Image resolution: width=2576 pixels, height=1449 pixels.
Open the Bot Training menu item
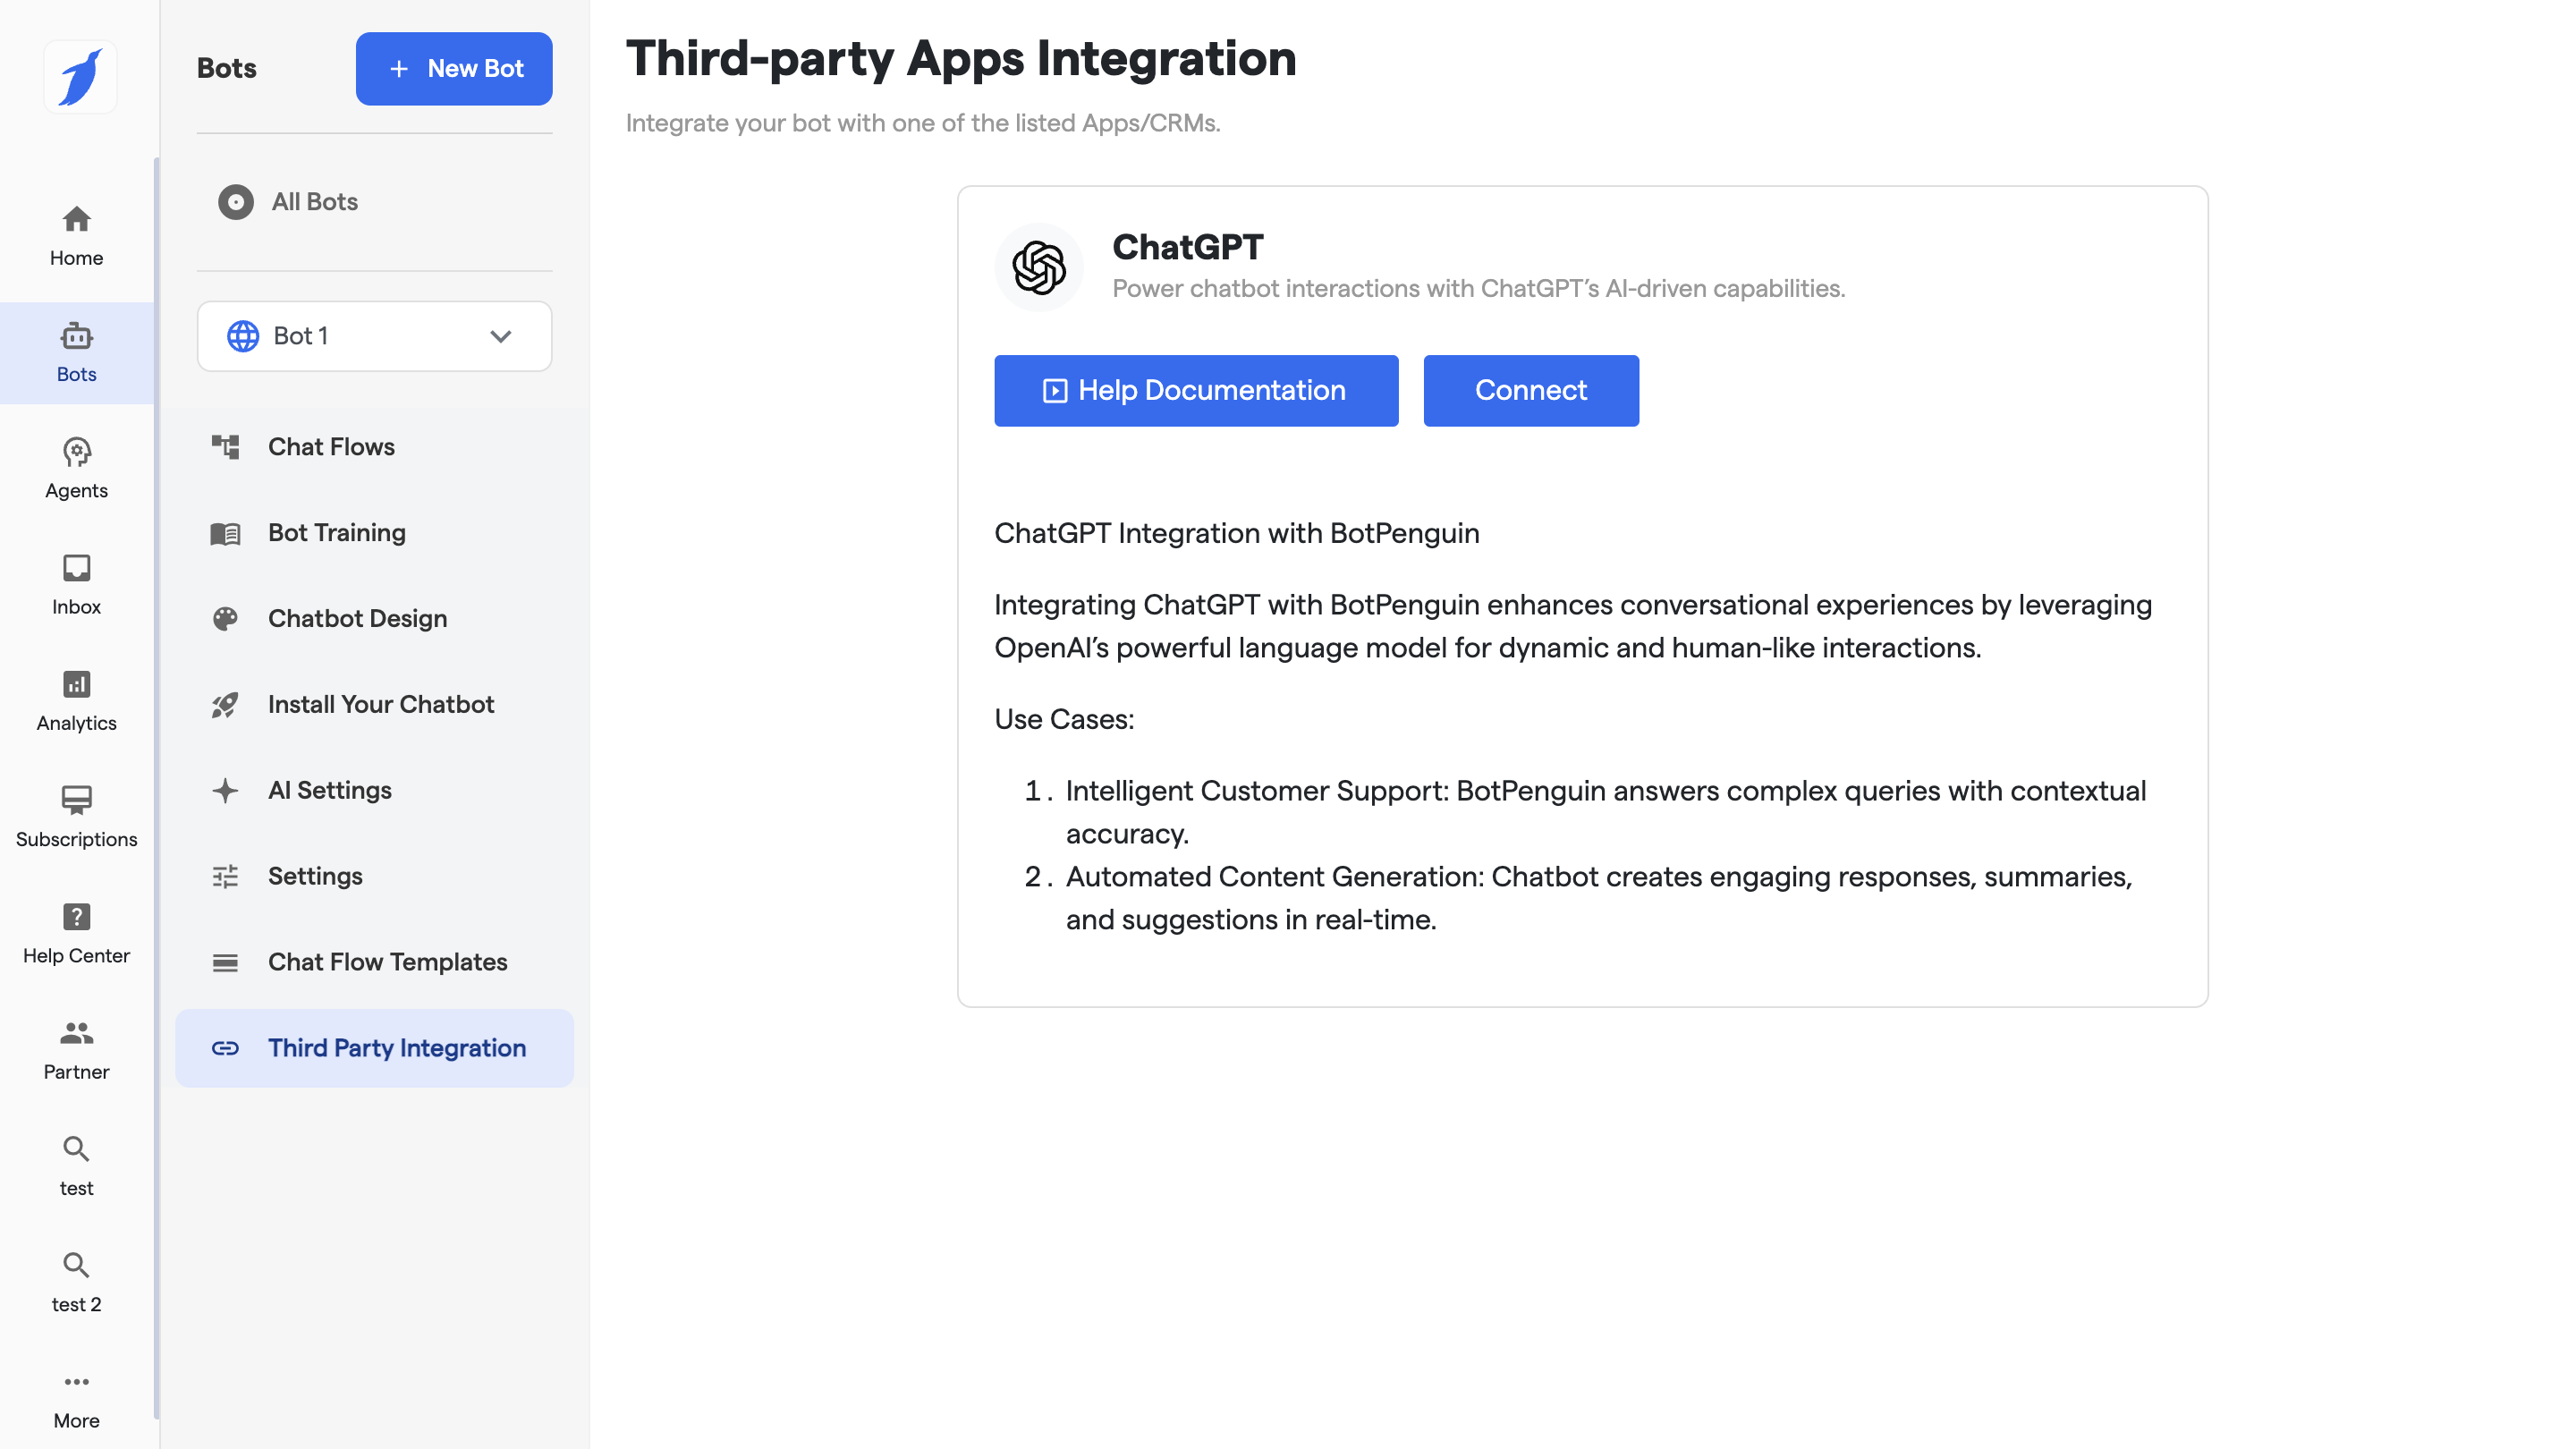(336, 533)
